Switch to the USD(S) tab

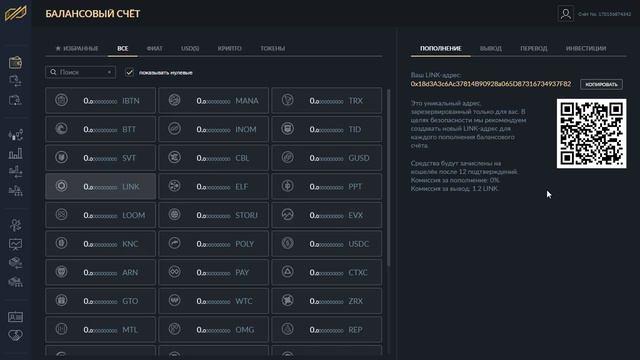point(190,48)
